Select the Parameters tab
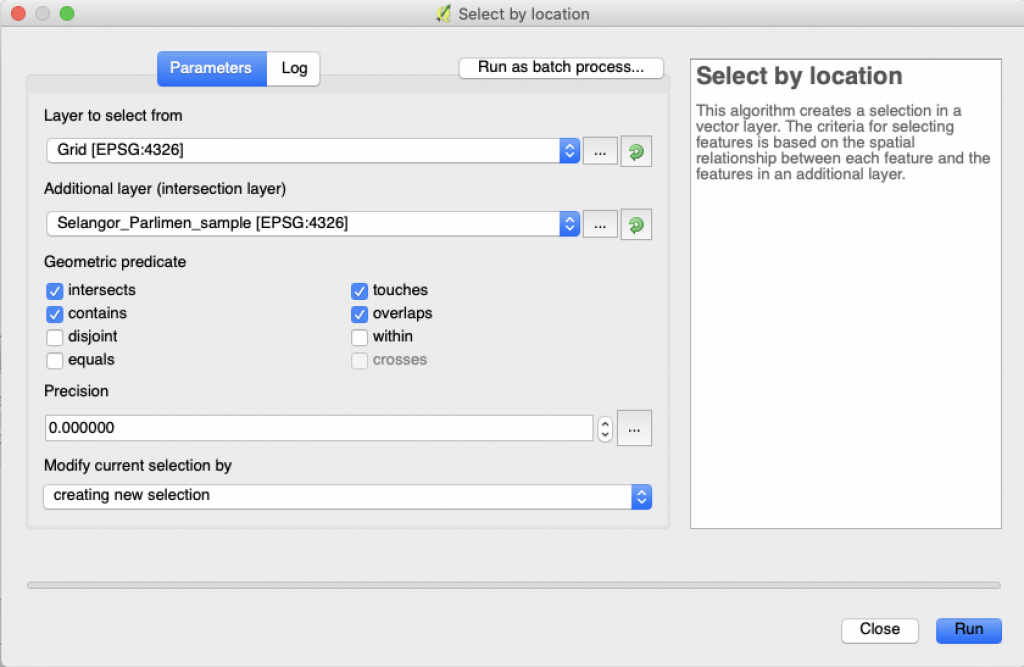 pos(211,68)
